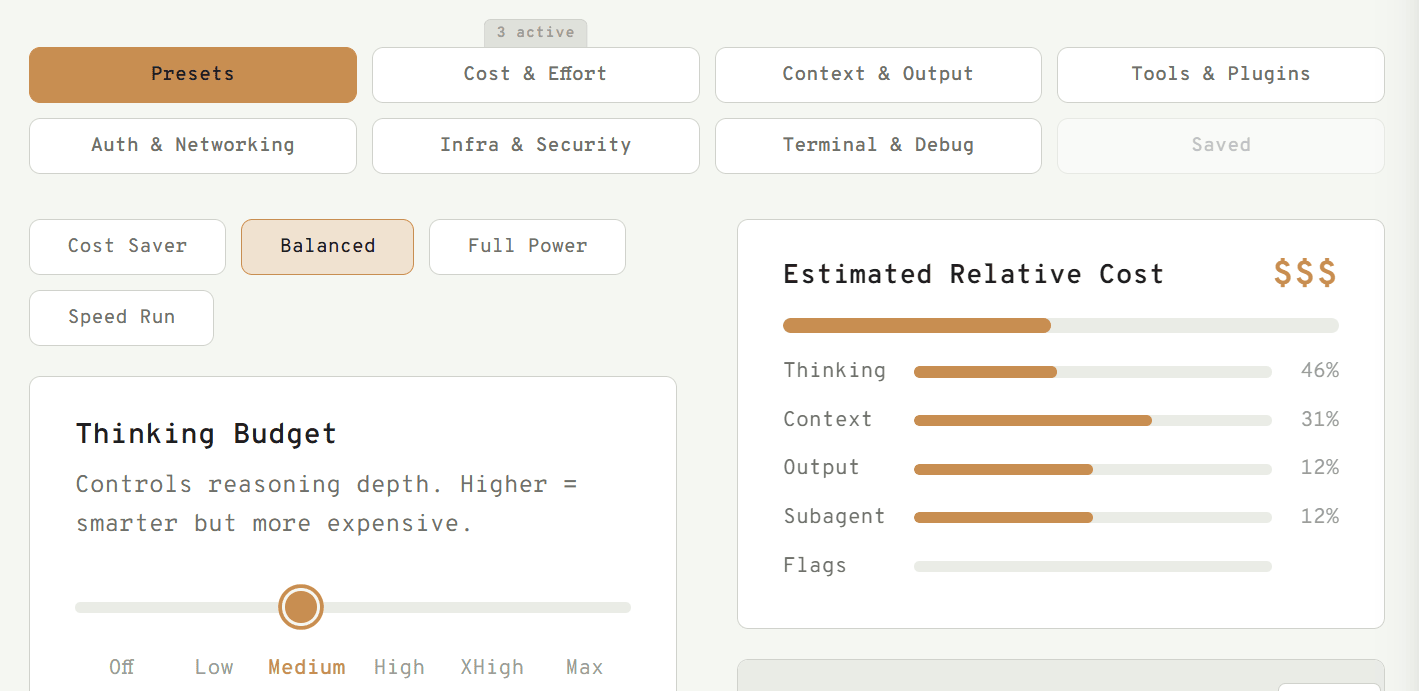Click the '12%' value in Subagent row
This screenshot has width=1419, height=691.
1319,517
